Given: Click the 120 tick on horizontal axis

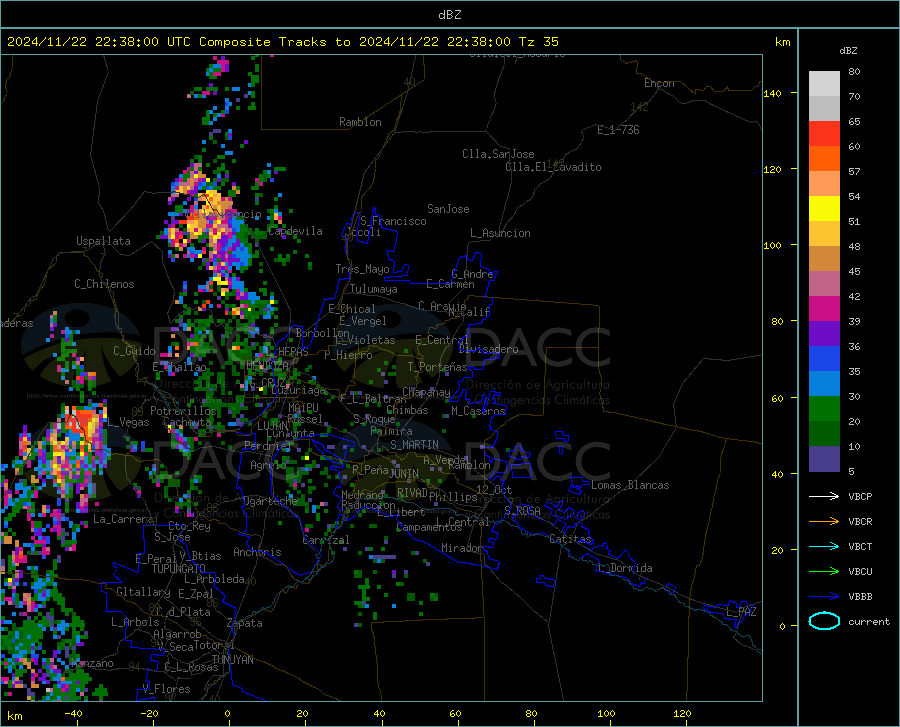Looking at the screenshot, I should pos(682,713).
